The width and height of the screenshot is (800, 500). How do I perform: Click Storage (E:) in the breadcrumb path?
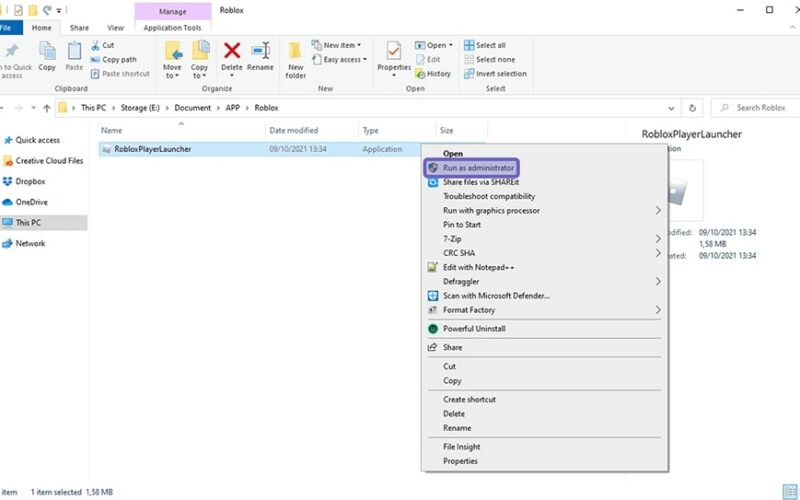point(140,108)
